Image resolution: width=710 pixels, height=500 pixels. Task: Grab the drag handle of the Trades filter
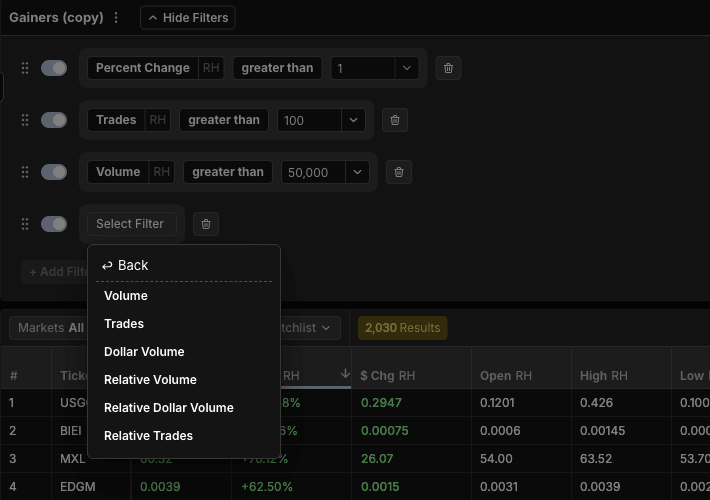(x=25, y=120)
